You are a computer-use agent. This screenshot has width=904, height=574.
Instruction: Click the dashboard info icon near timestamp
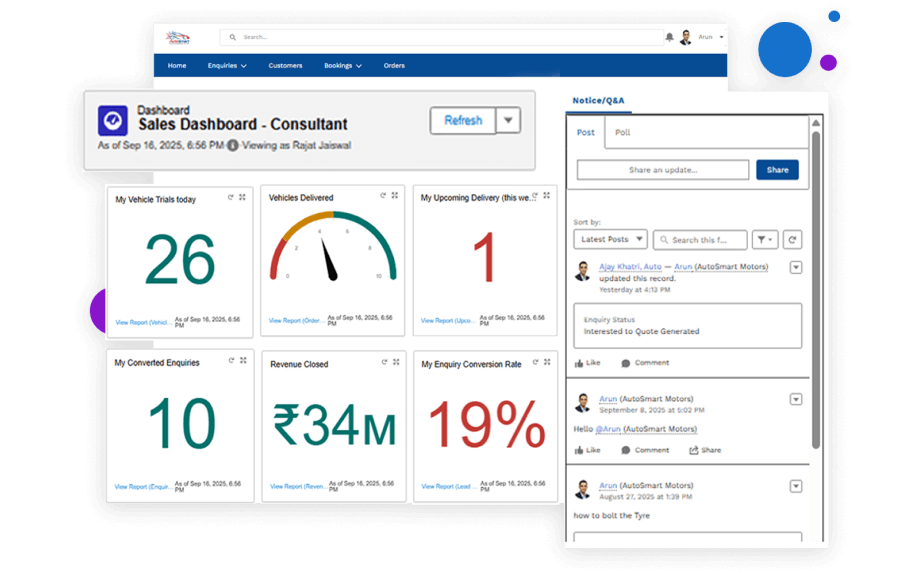pos(233,145)
